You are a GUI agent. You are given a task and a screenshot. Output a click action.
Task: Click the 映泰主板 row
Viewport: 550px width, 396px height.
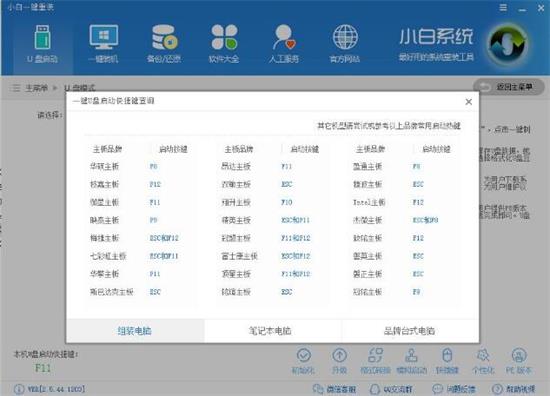[x=140, y=220]
